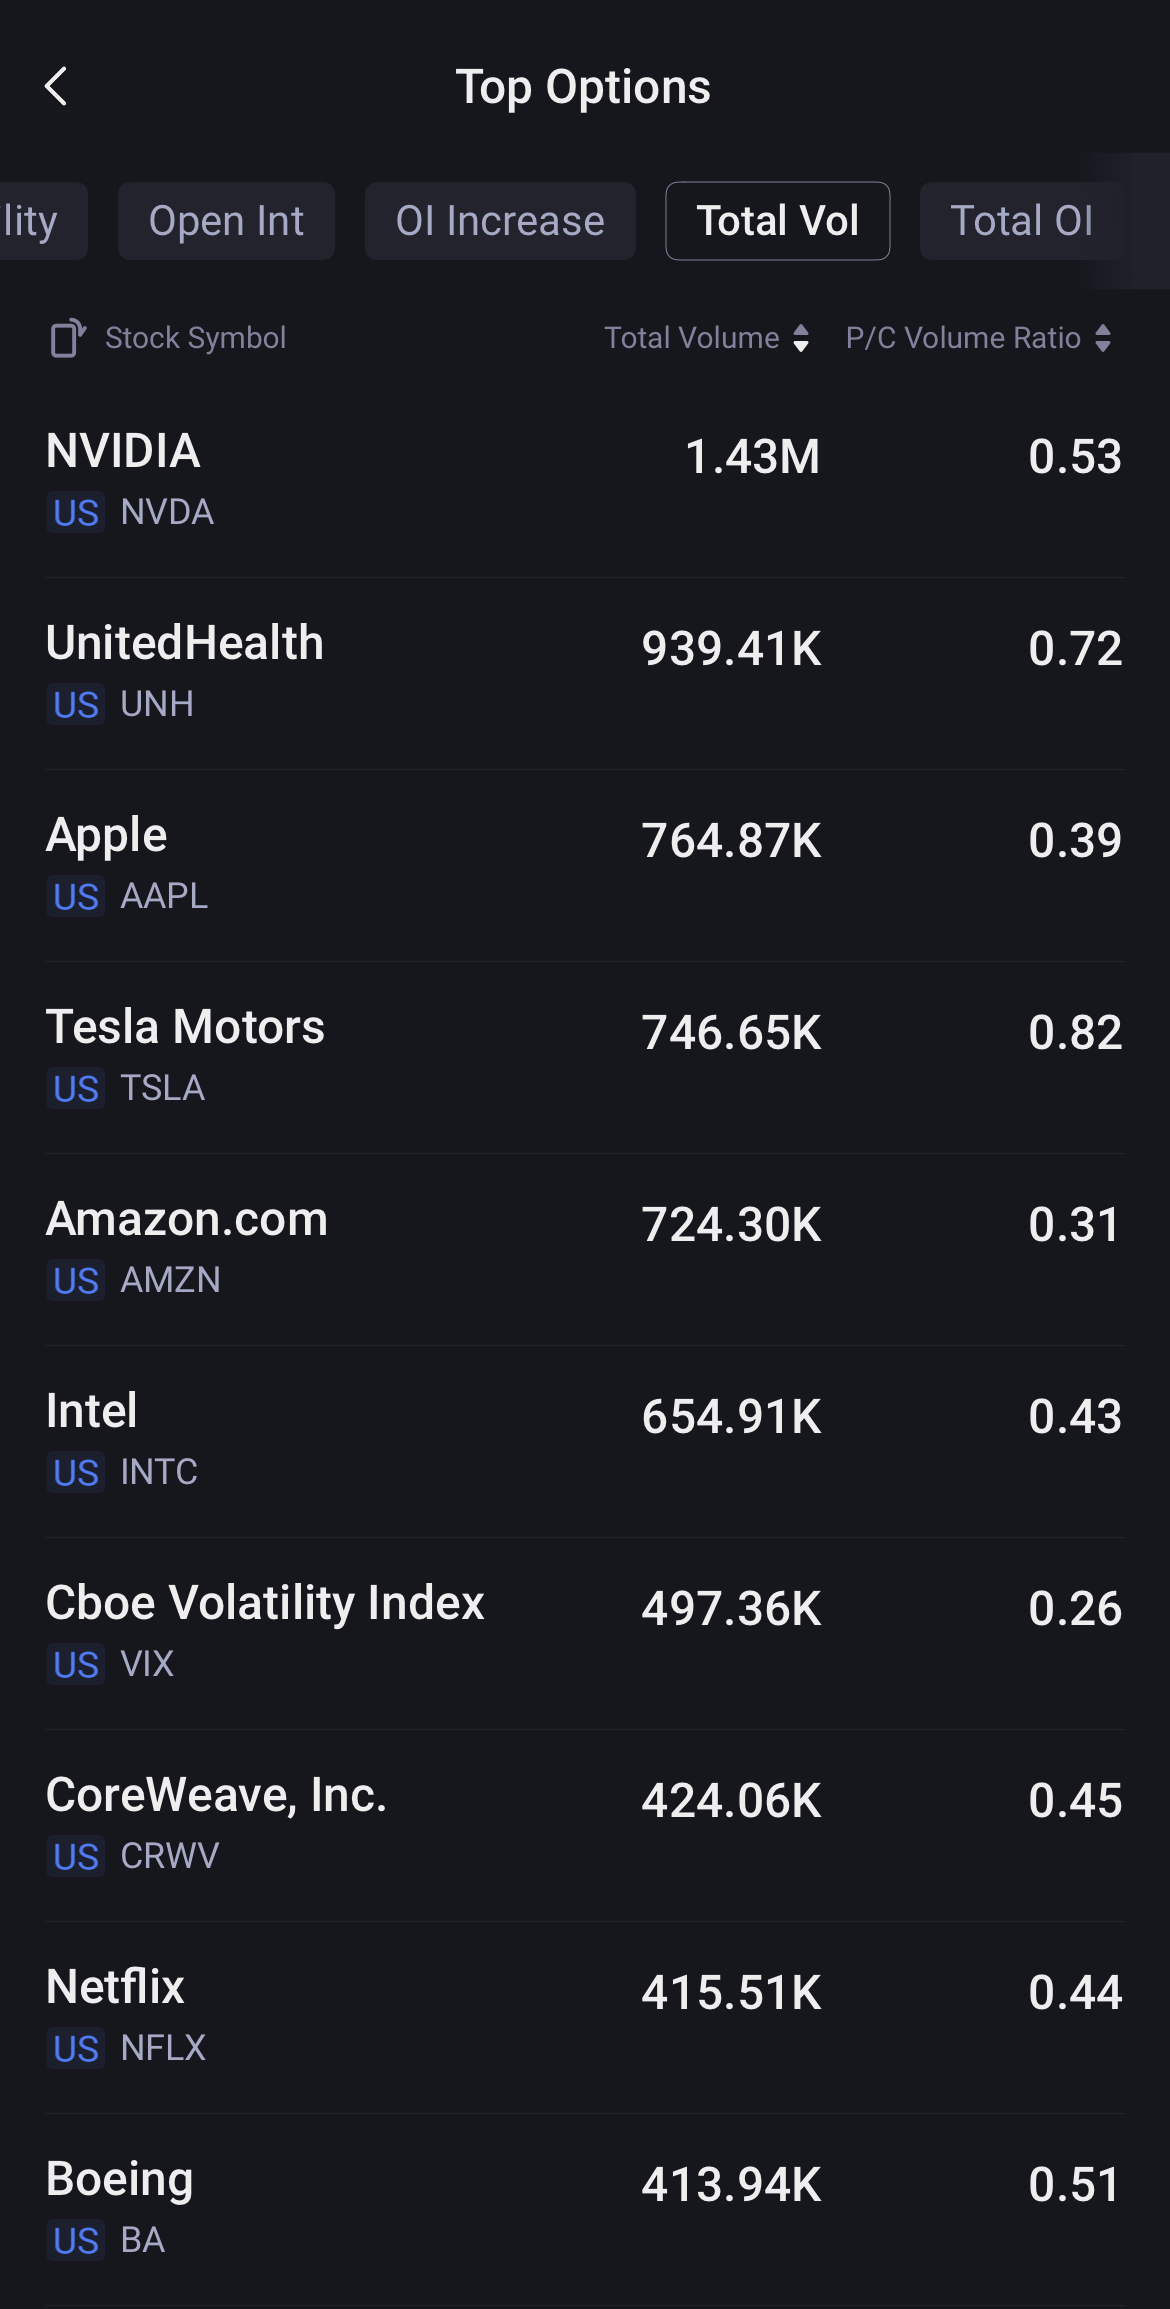Viewport: 1170px width, 2309px height.
Task: Click the Stock Symbol column header
Action: point(196,338)
